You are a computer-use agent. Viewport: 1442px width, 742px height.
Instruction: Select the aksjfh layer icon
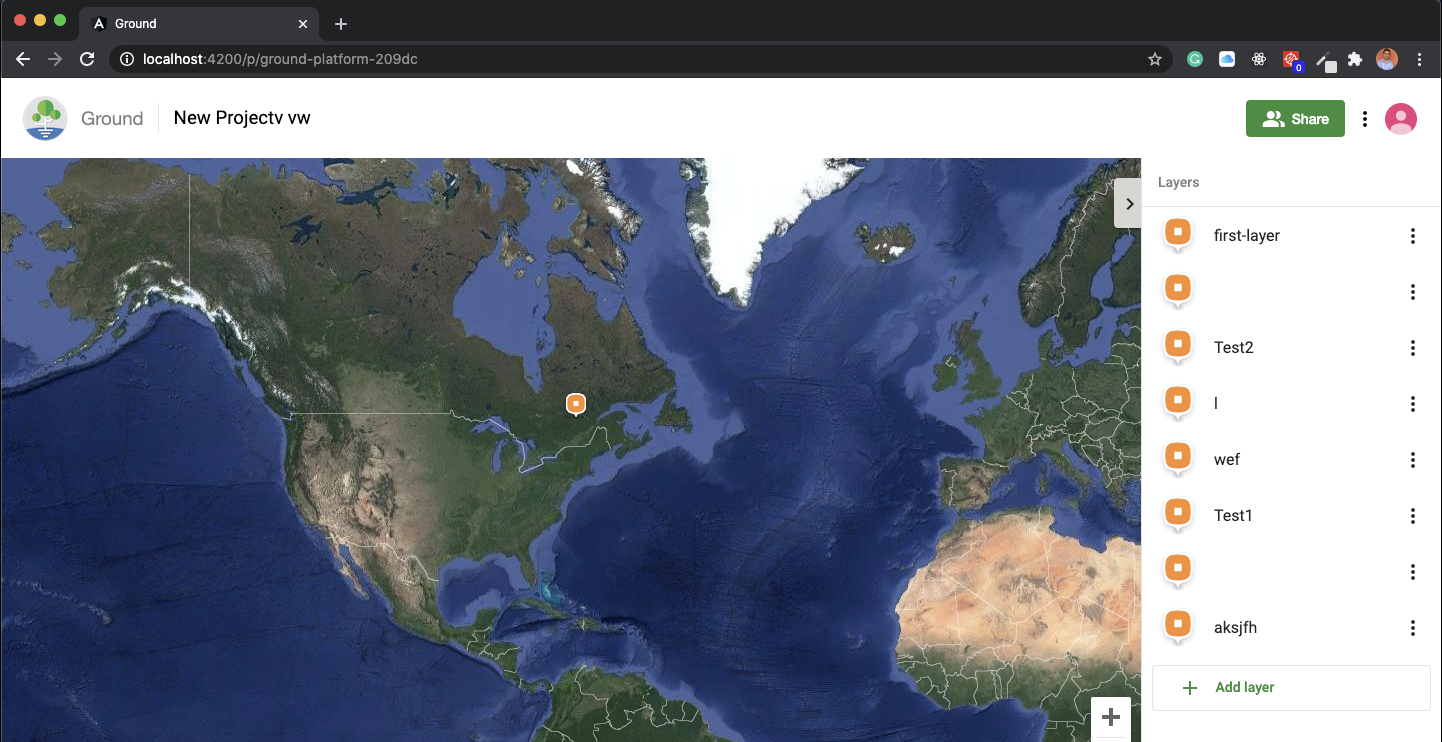point(1177,624)
